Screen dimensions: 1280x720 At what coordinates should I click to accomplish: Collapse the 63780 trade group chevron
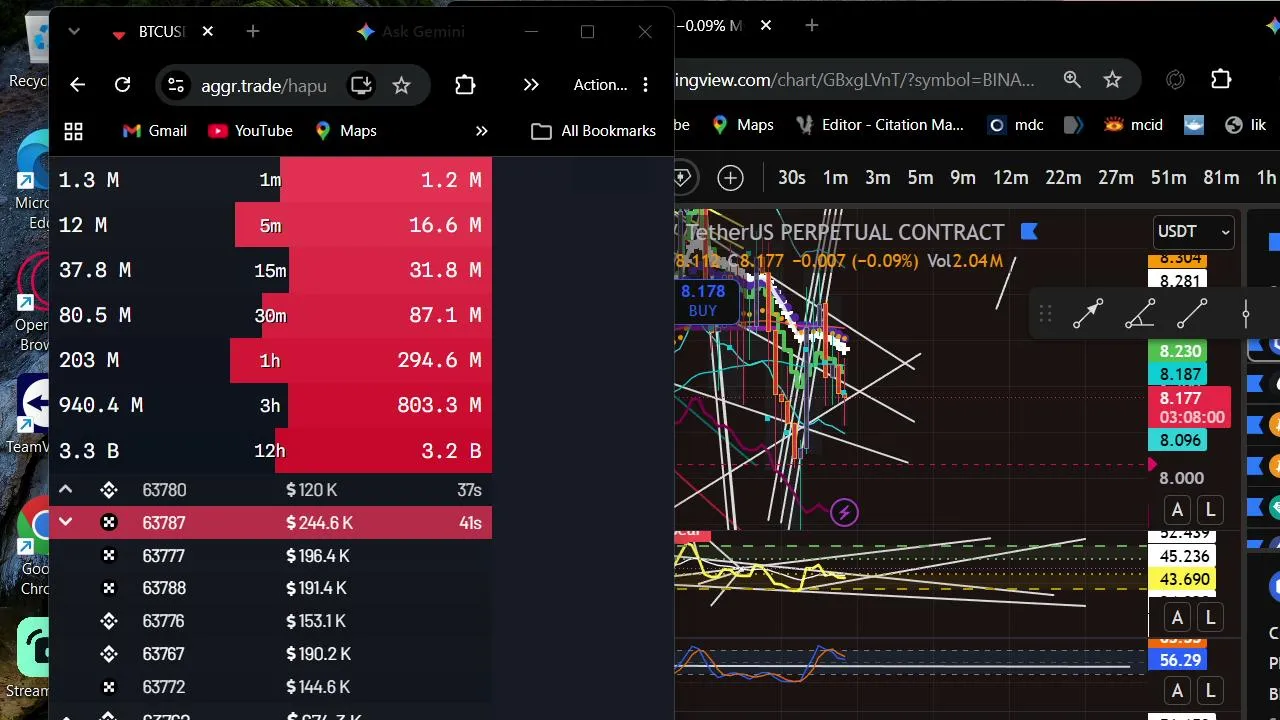(x=65, y=490)
